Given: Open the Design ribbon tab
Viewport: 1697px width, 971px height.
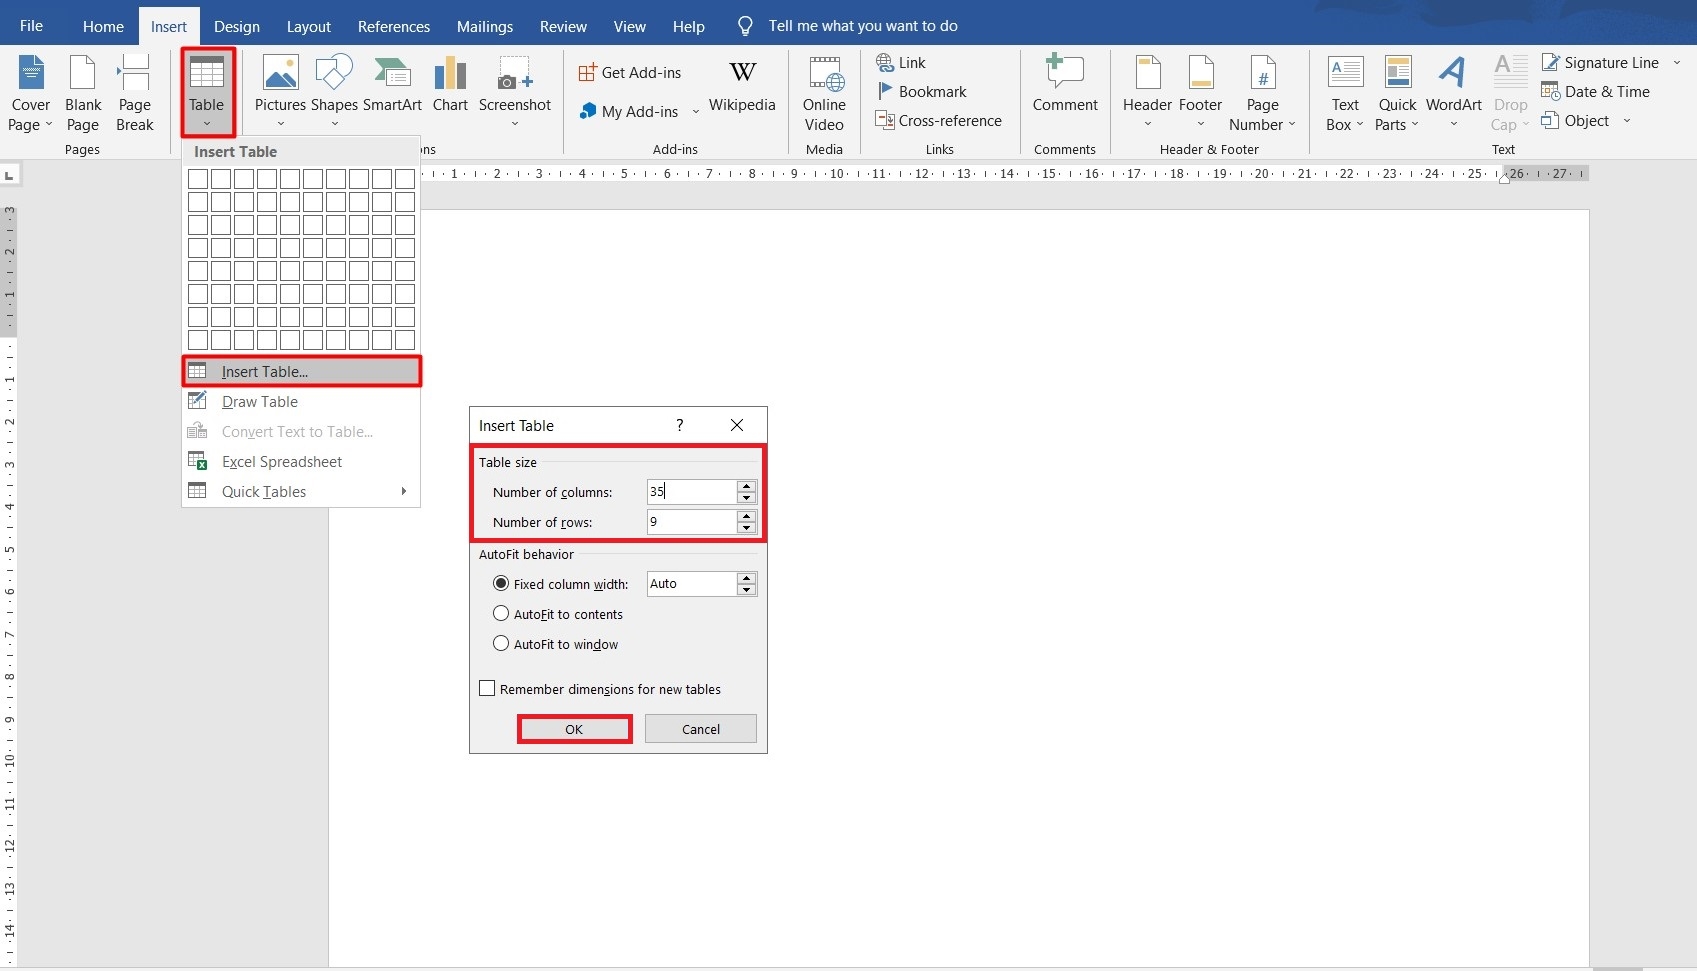Looking at the screenshot, I should coord(236,26).
